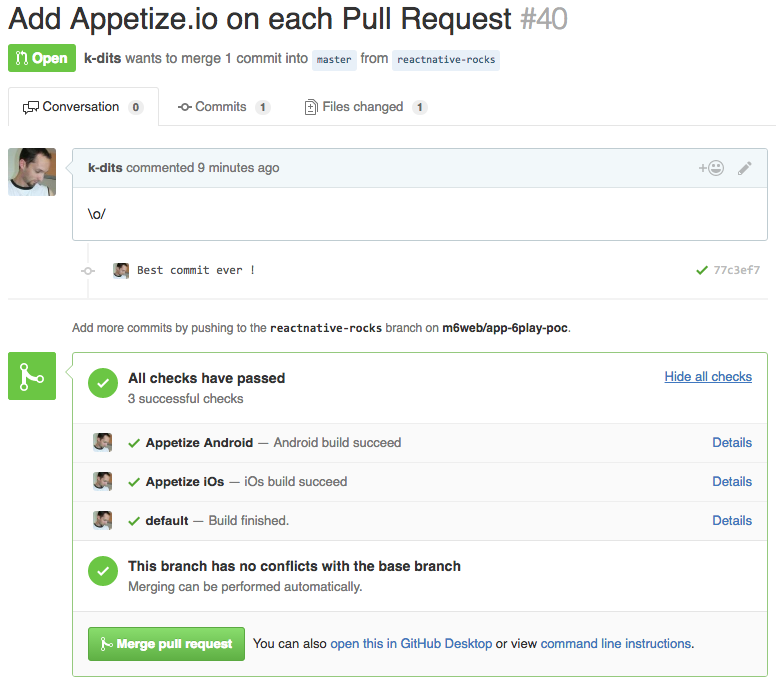Screen dimensions: 776x684
Task: Open Details for Appetize Android
Action: click(x=732, y=442)
